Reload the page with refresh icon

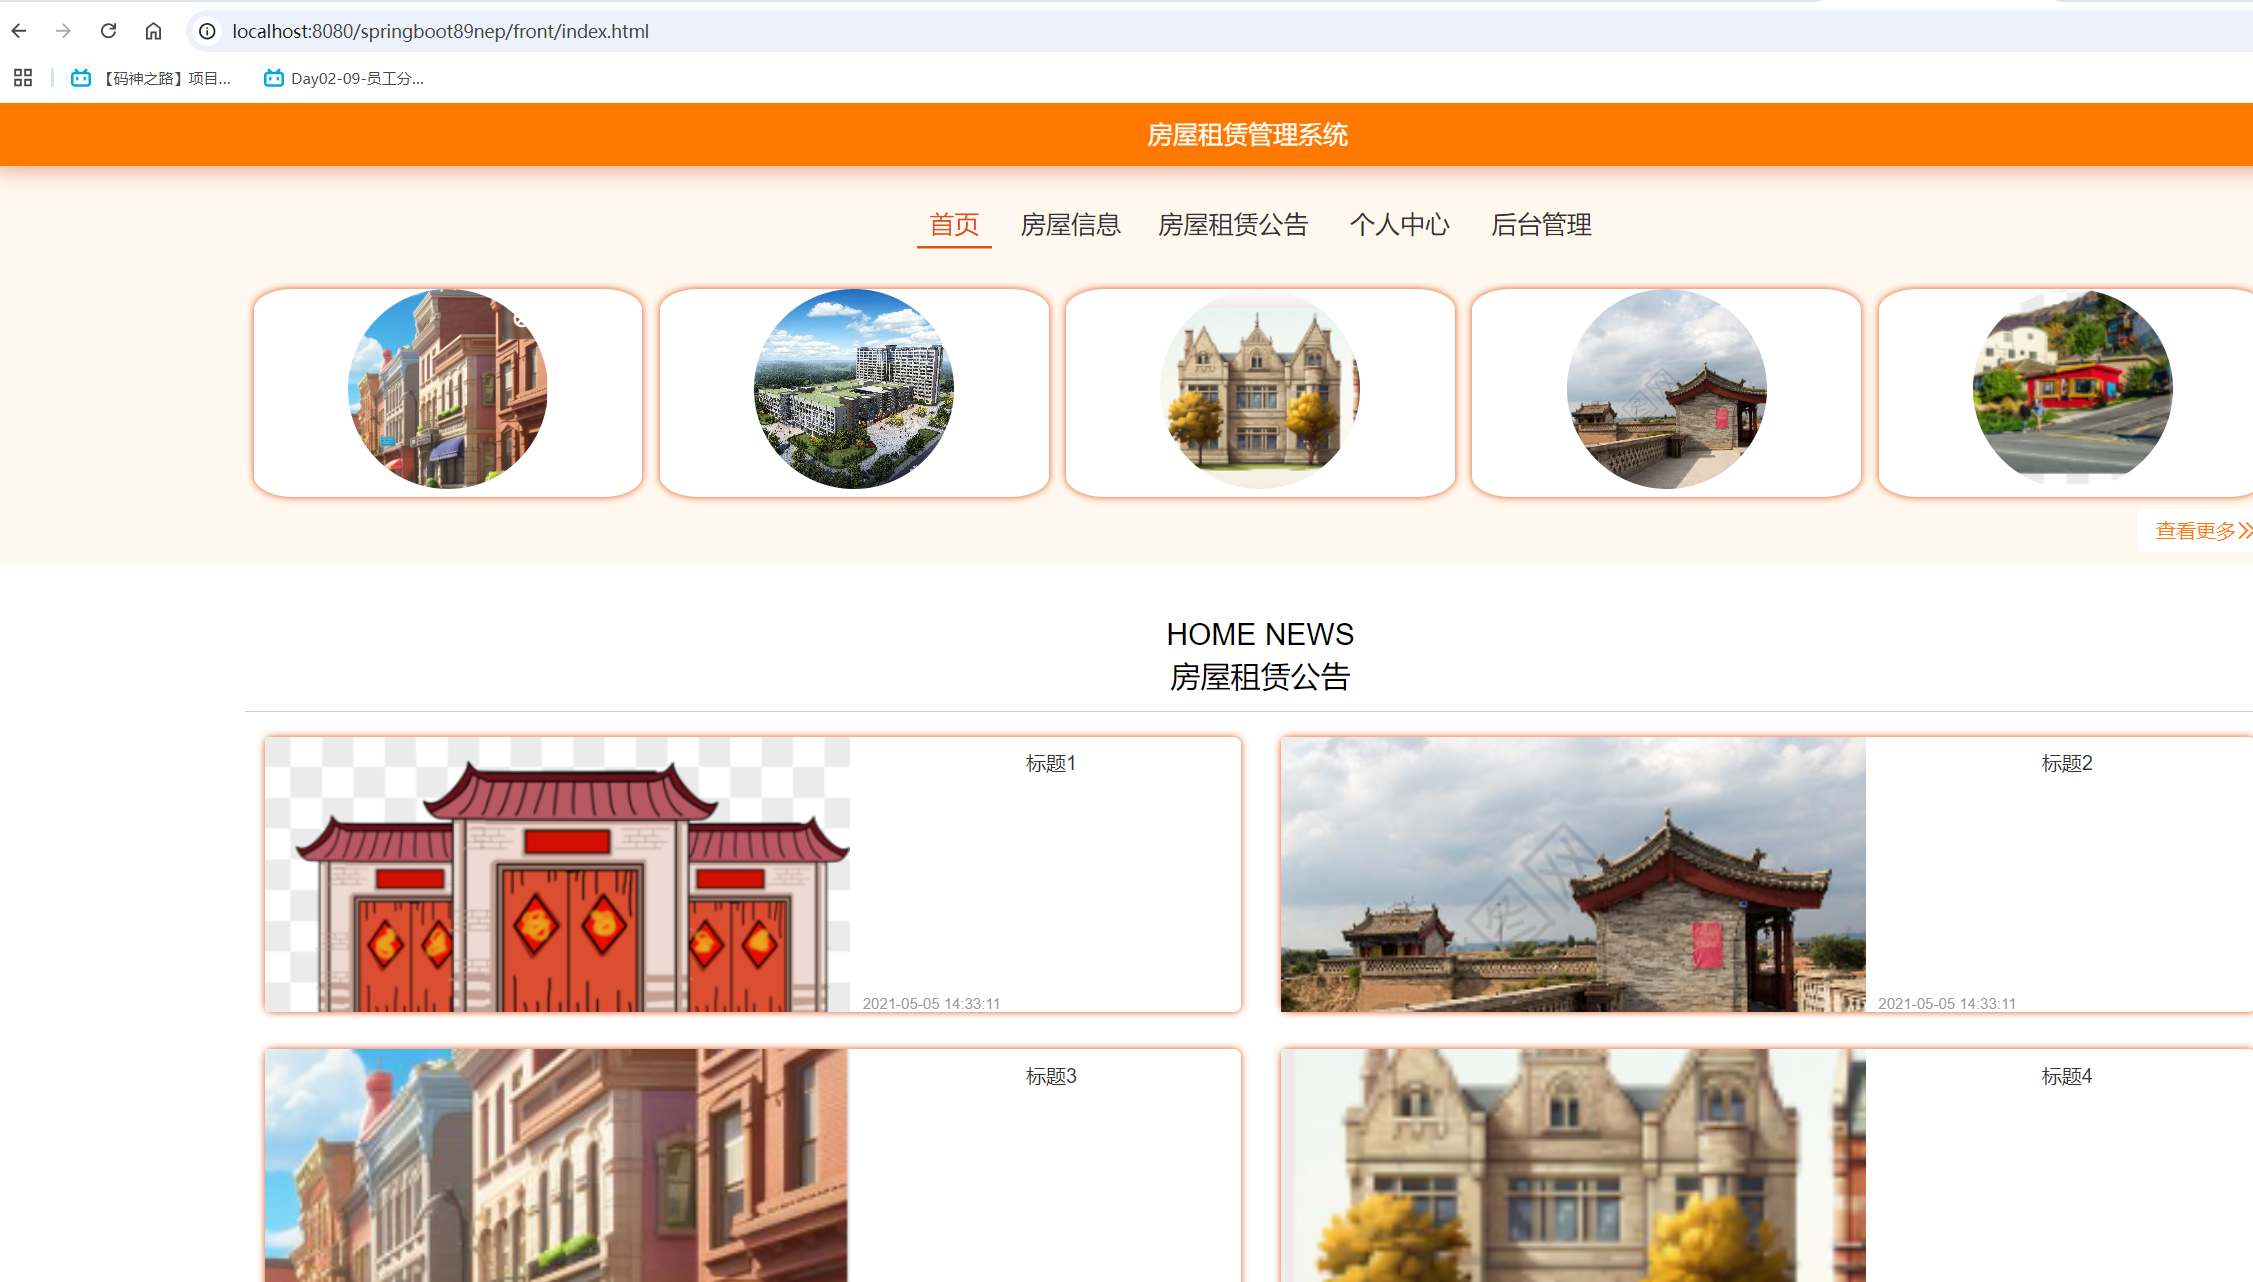108,31
